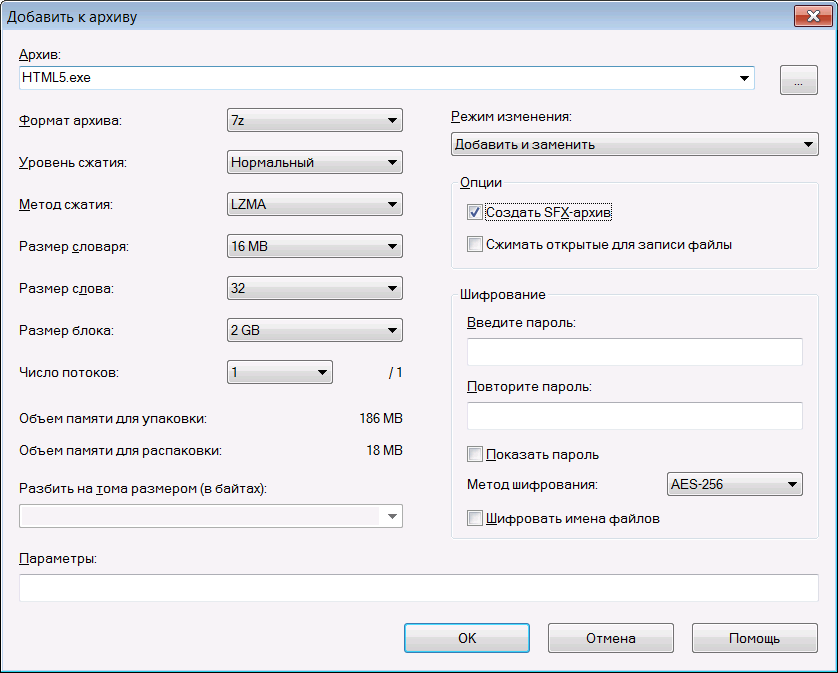Close the Добавить к архиву dialog
This screenshot has height=673, width=838.
point(813,16)
